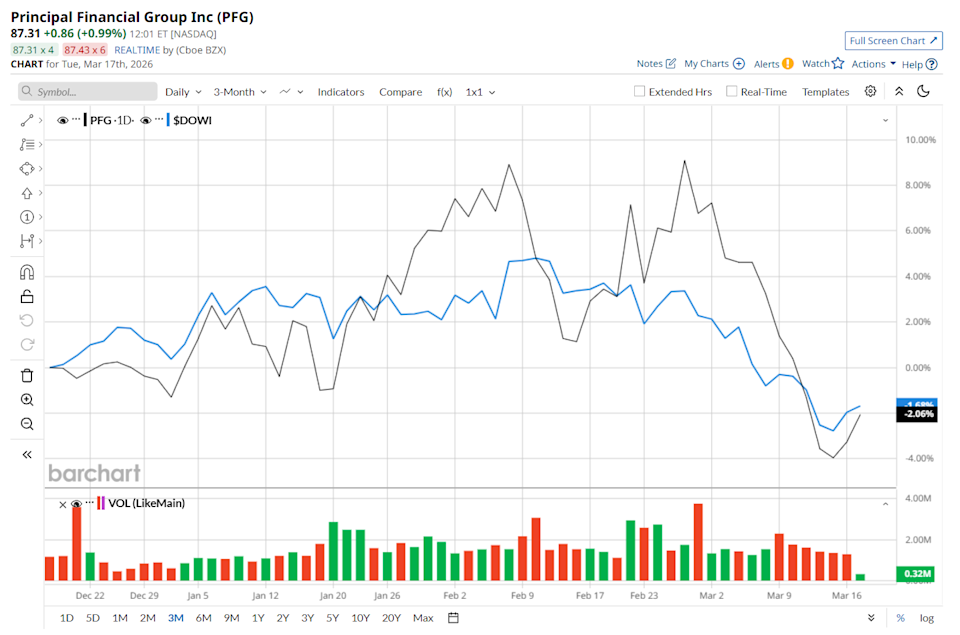Zoom in using the magnifier plus icon

click(x=27, y=400)
